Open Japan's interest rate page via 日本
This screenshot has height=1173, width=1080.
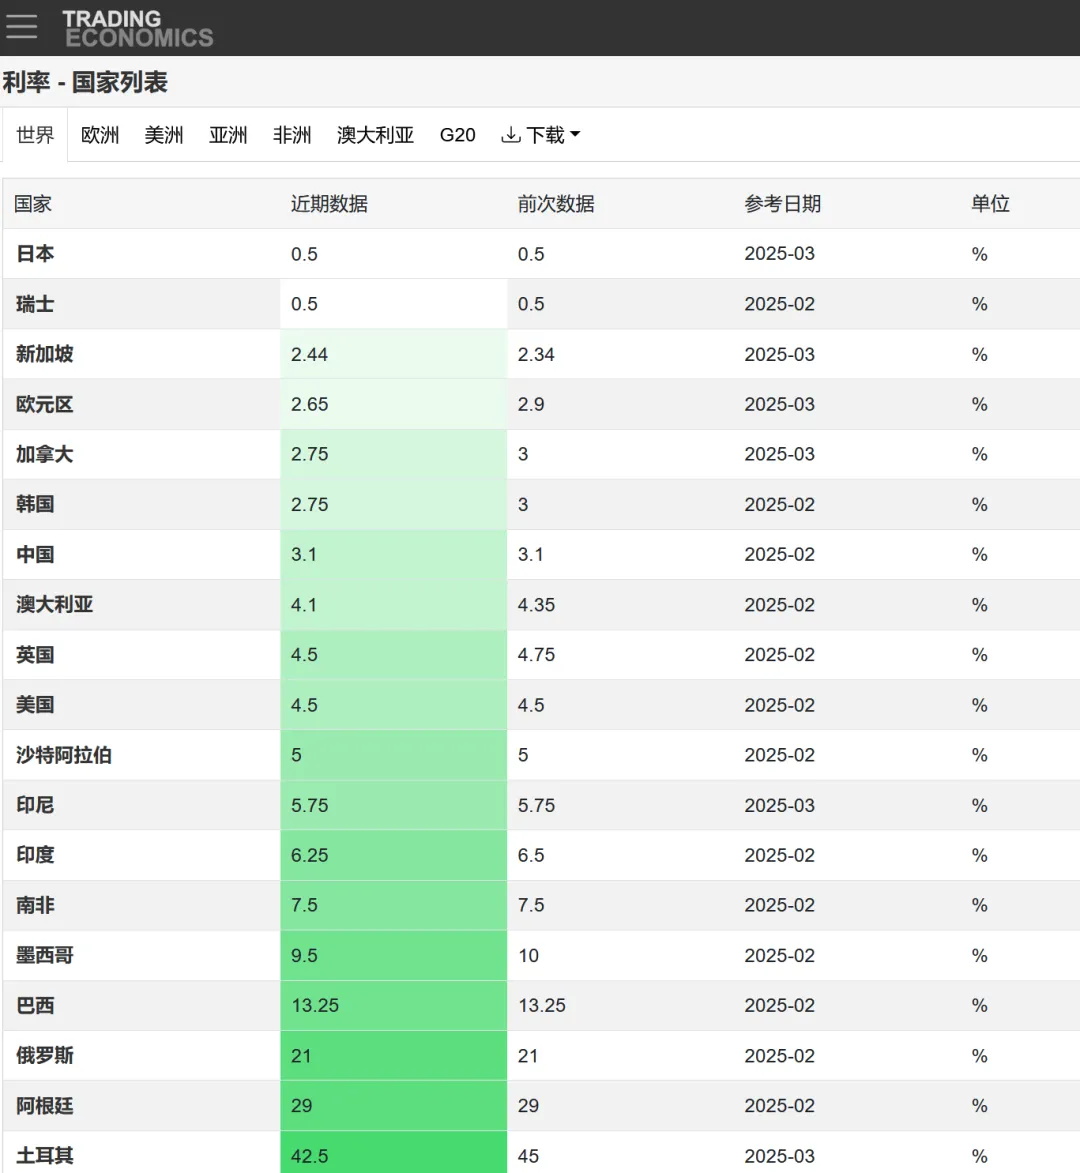[35, 254]
